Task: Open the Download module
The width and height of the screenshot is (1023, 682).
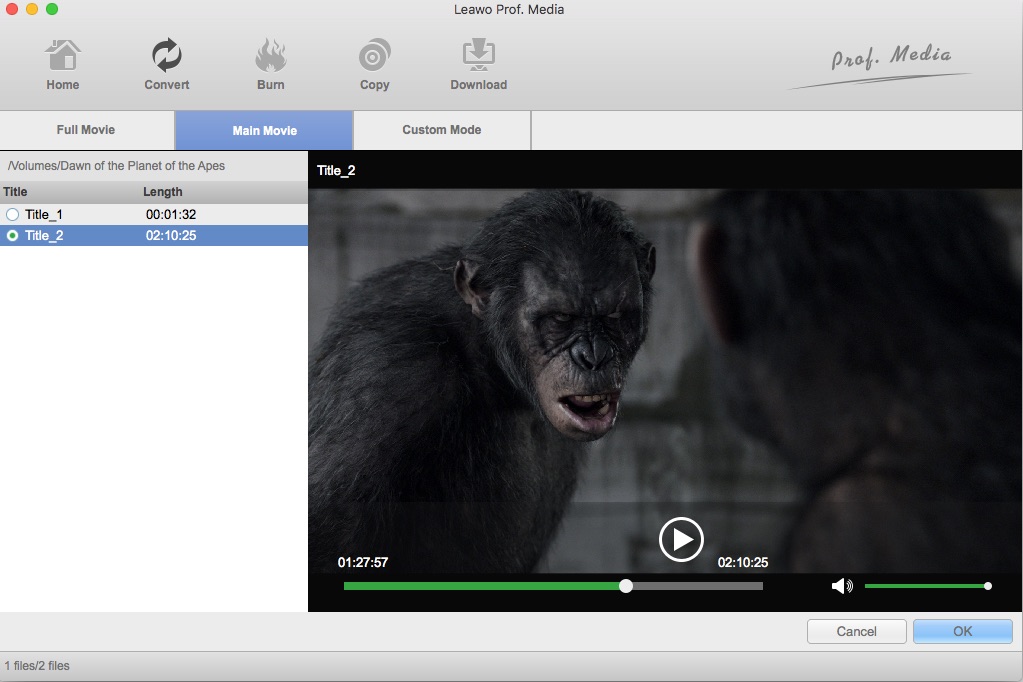Action: tap(478, 64)
